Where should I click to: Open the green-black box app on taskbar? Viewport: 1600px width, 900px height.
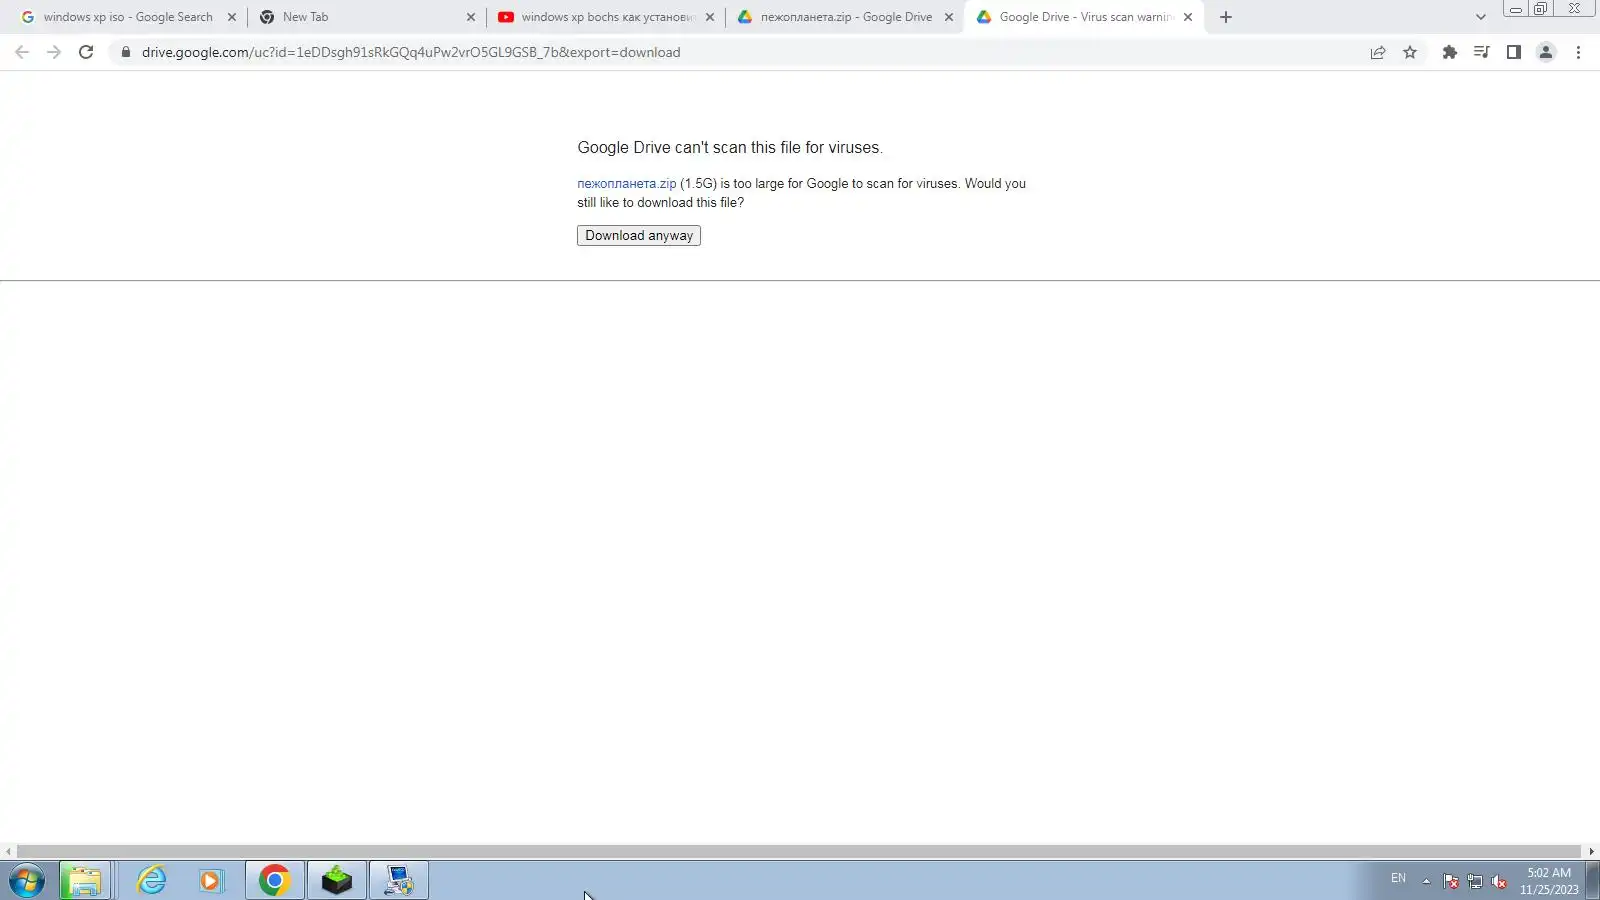coord(337,881)
